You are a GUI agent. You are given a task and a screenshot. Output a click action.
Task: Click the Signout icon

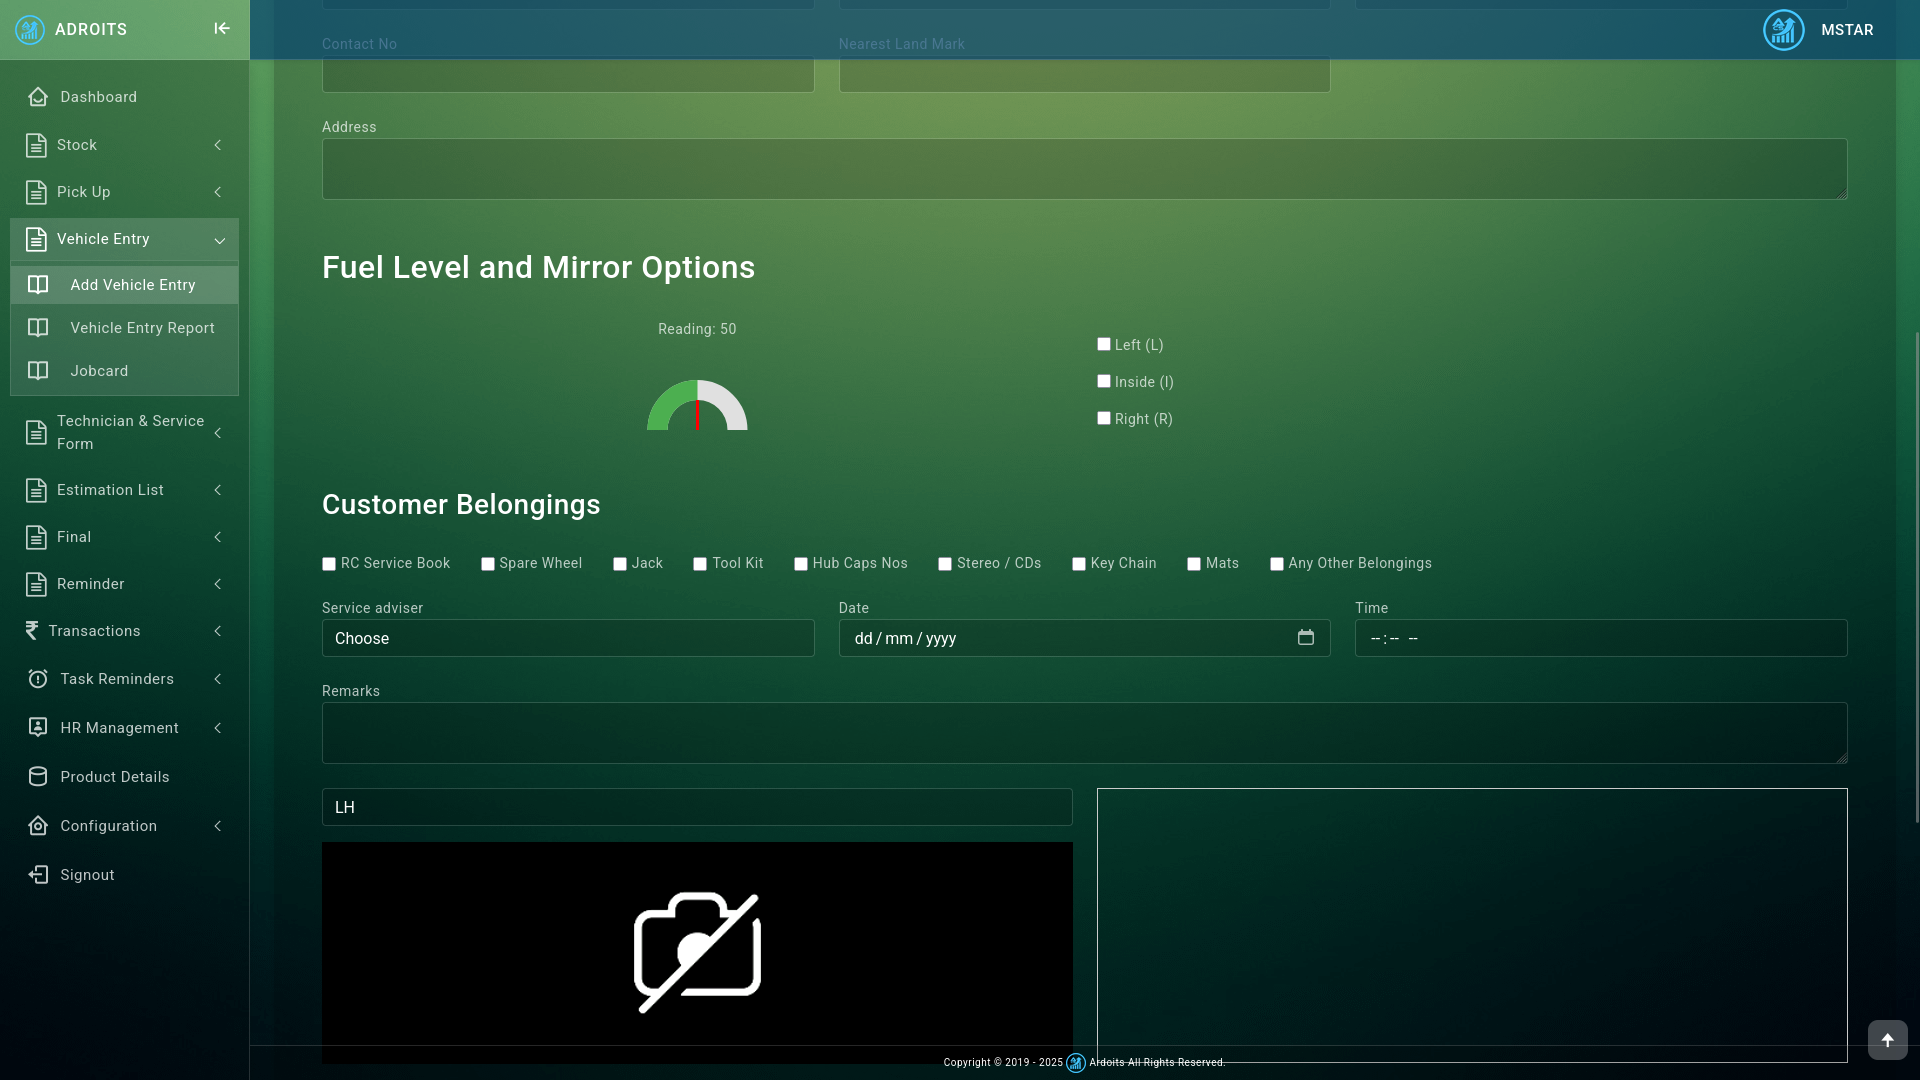tap(38, 875)
